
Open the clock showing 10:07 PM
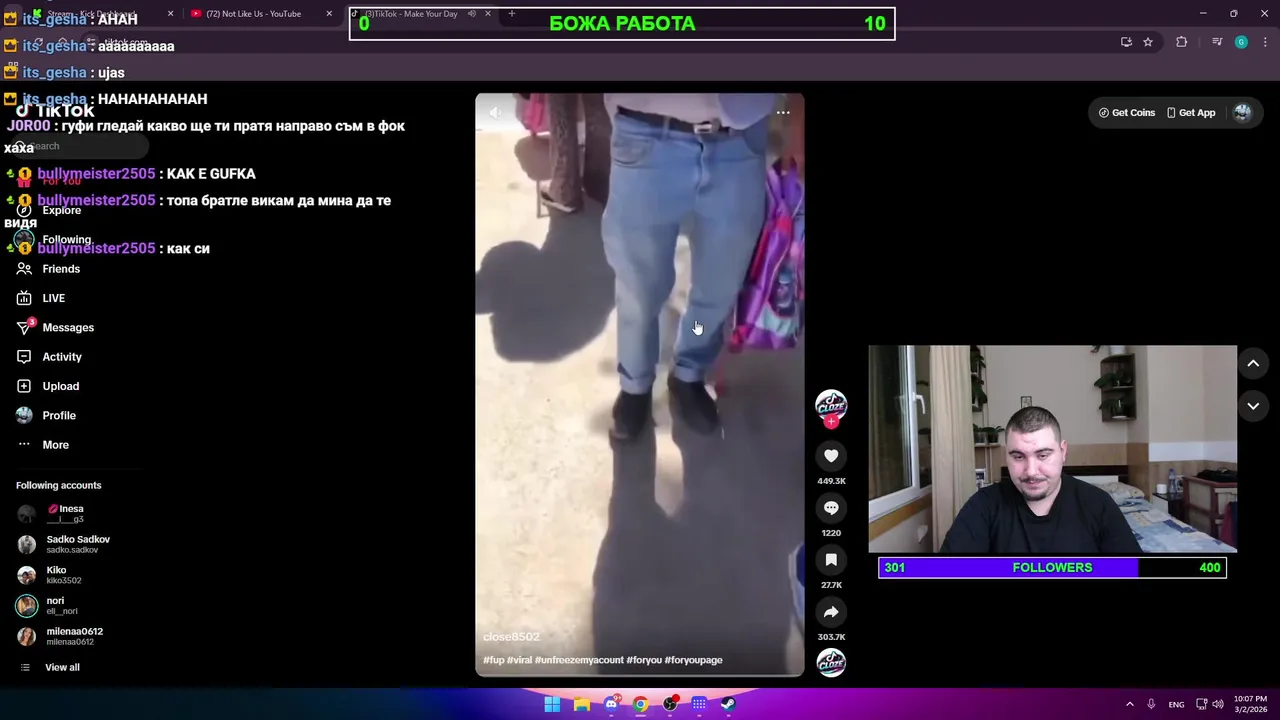coord(1250,704)
